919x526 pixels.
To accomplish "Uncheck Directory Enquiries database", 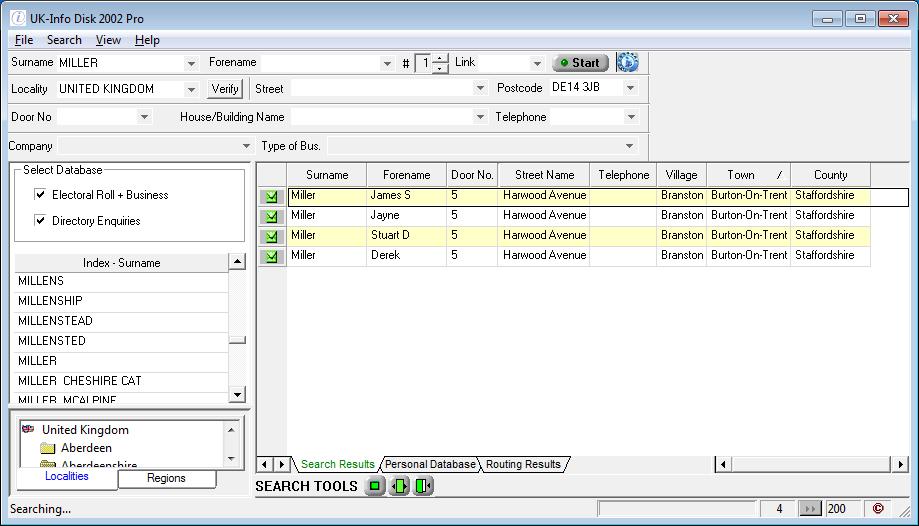I will click(41, 221).
